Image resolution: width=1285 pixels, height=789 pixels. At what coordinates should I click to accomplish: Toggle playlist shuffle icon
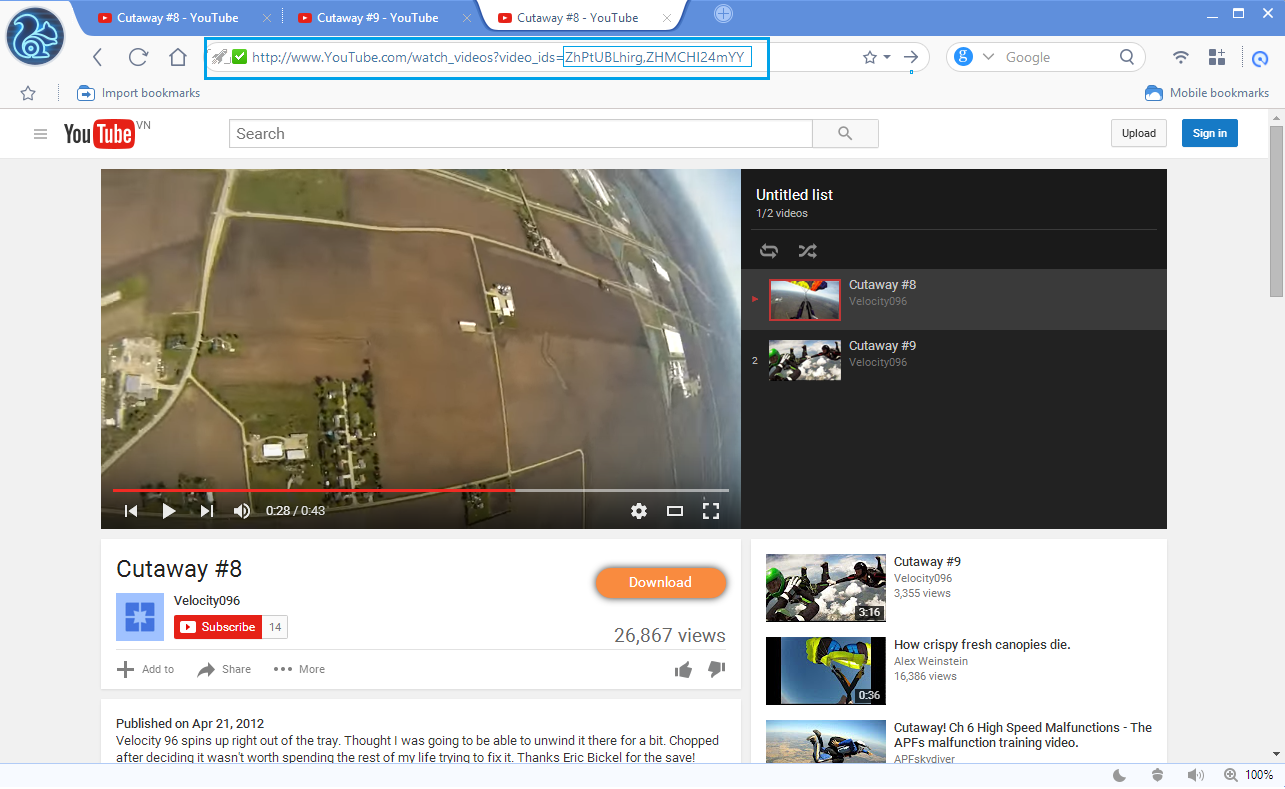click(806, 251)
